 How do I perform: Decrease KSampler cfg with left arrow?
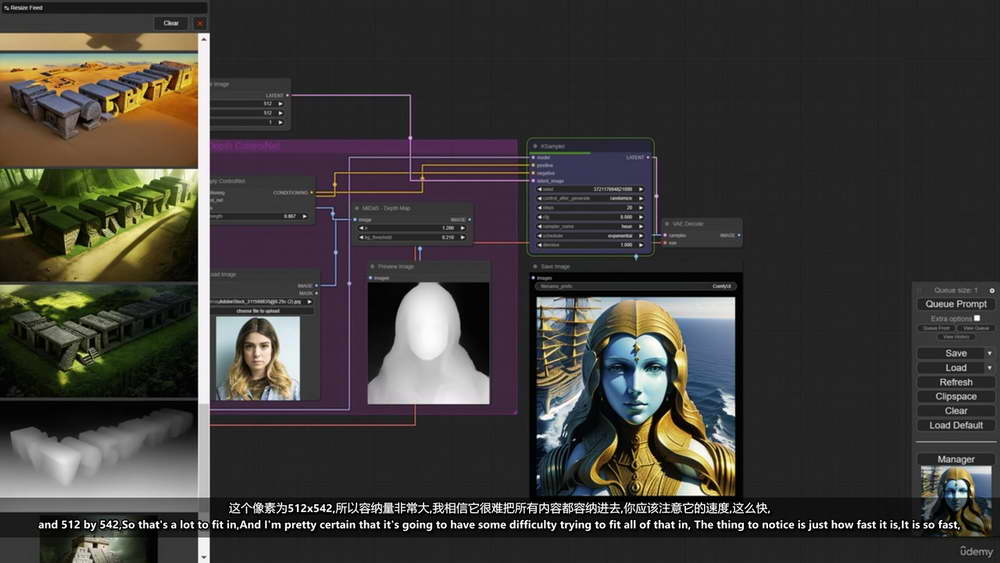[540, 217]
